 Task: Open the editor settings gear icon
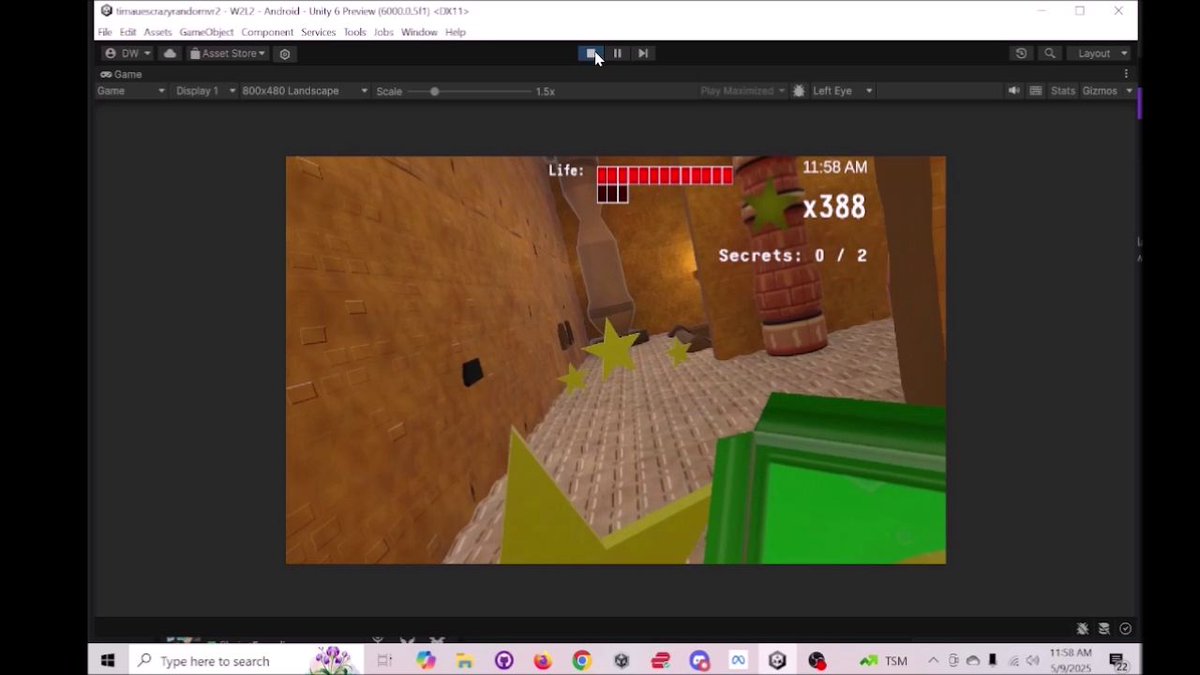(285, 53)
